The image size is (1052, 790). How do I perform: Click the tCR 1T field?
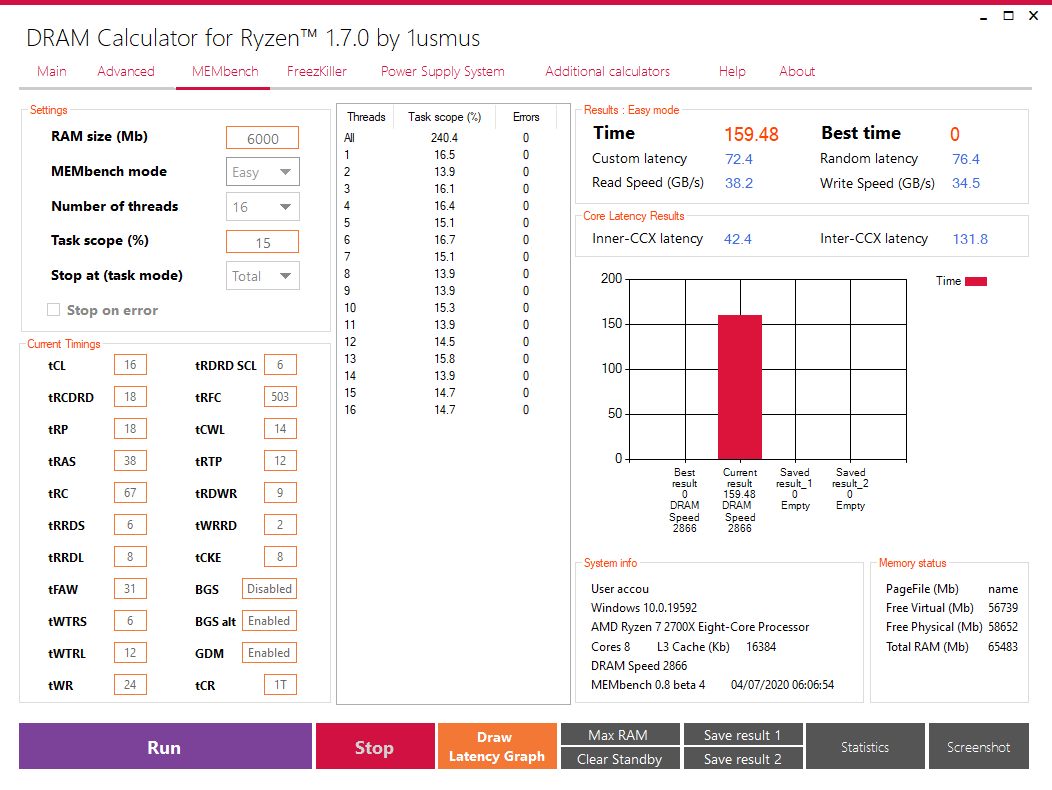(280, 685)
